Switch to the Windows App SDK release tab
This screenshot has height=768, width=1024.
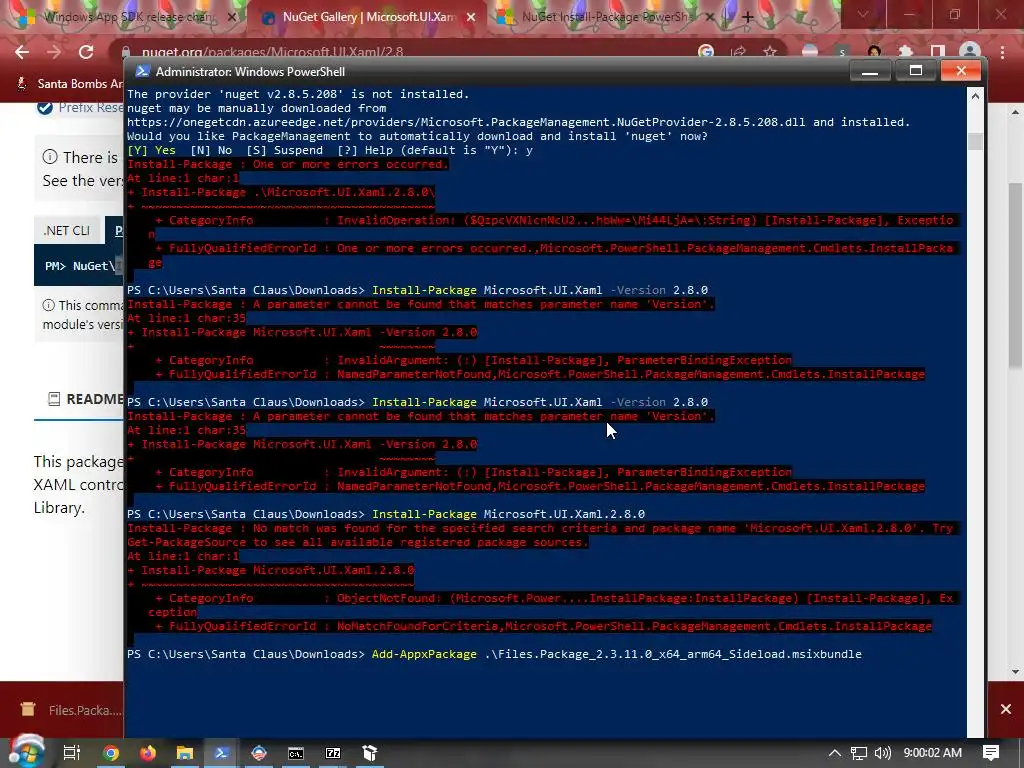[127, 17]
